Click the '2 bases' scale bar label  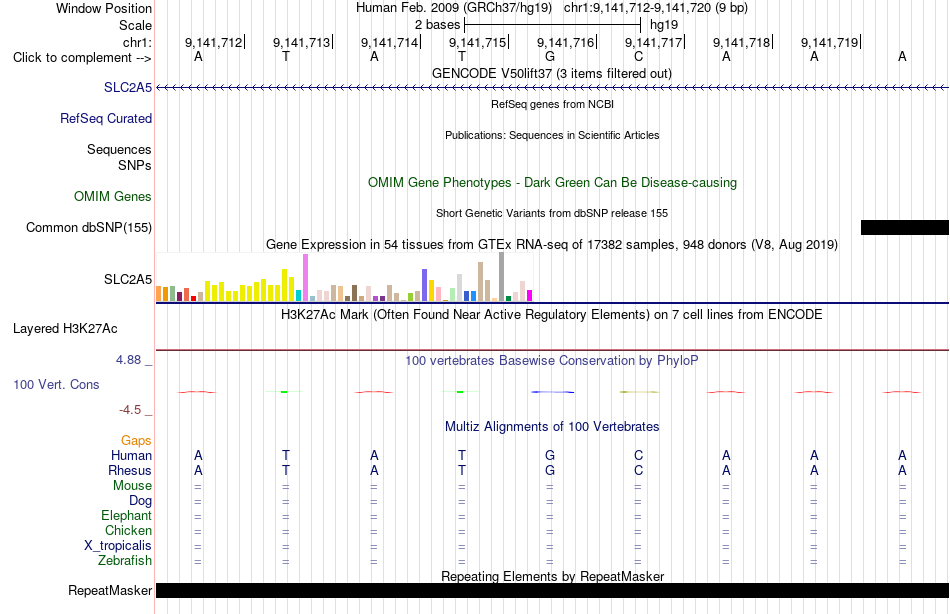(x=437, y=25)
